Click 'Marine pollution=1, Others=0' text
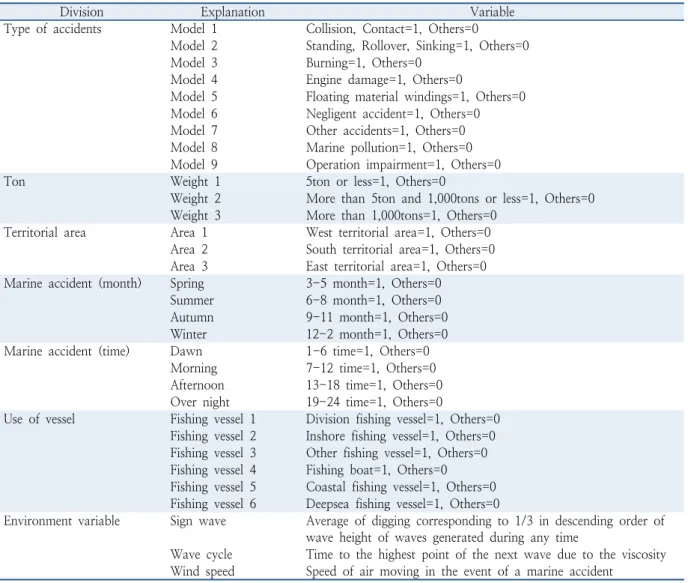 point(389,147)
